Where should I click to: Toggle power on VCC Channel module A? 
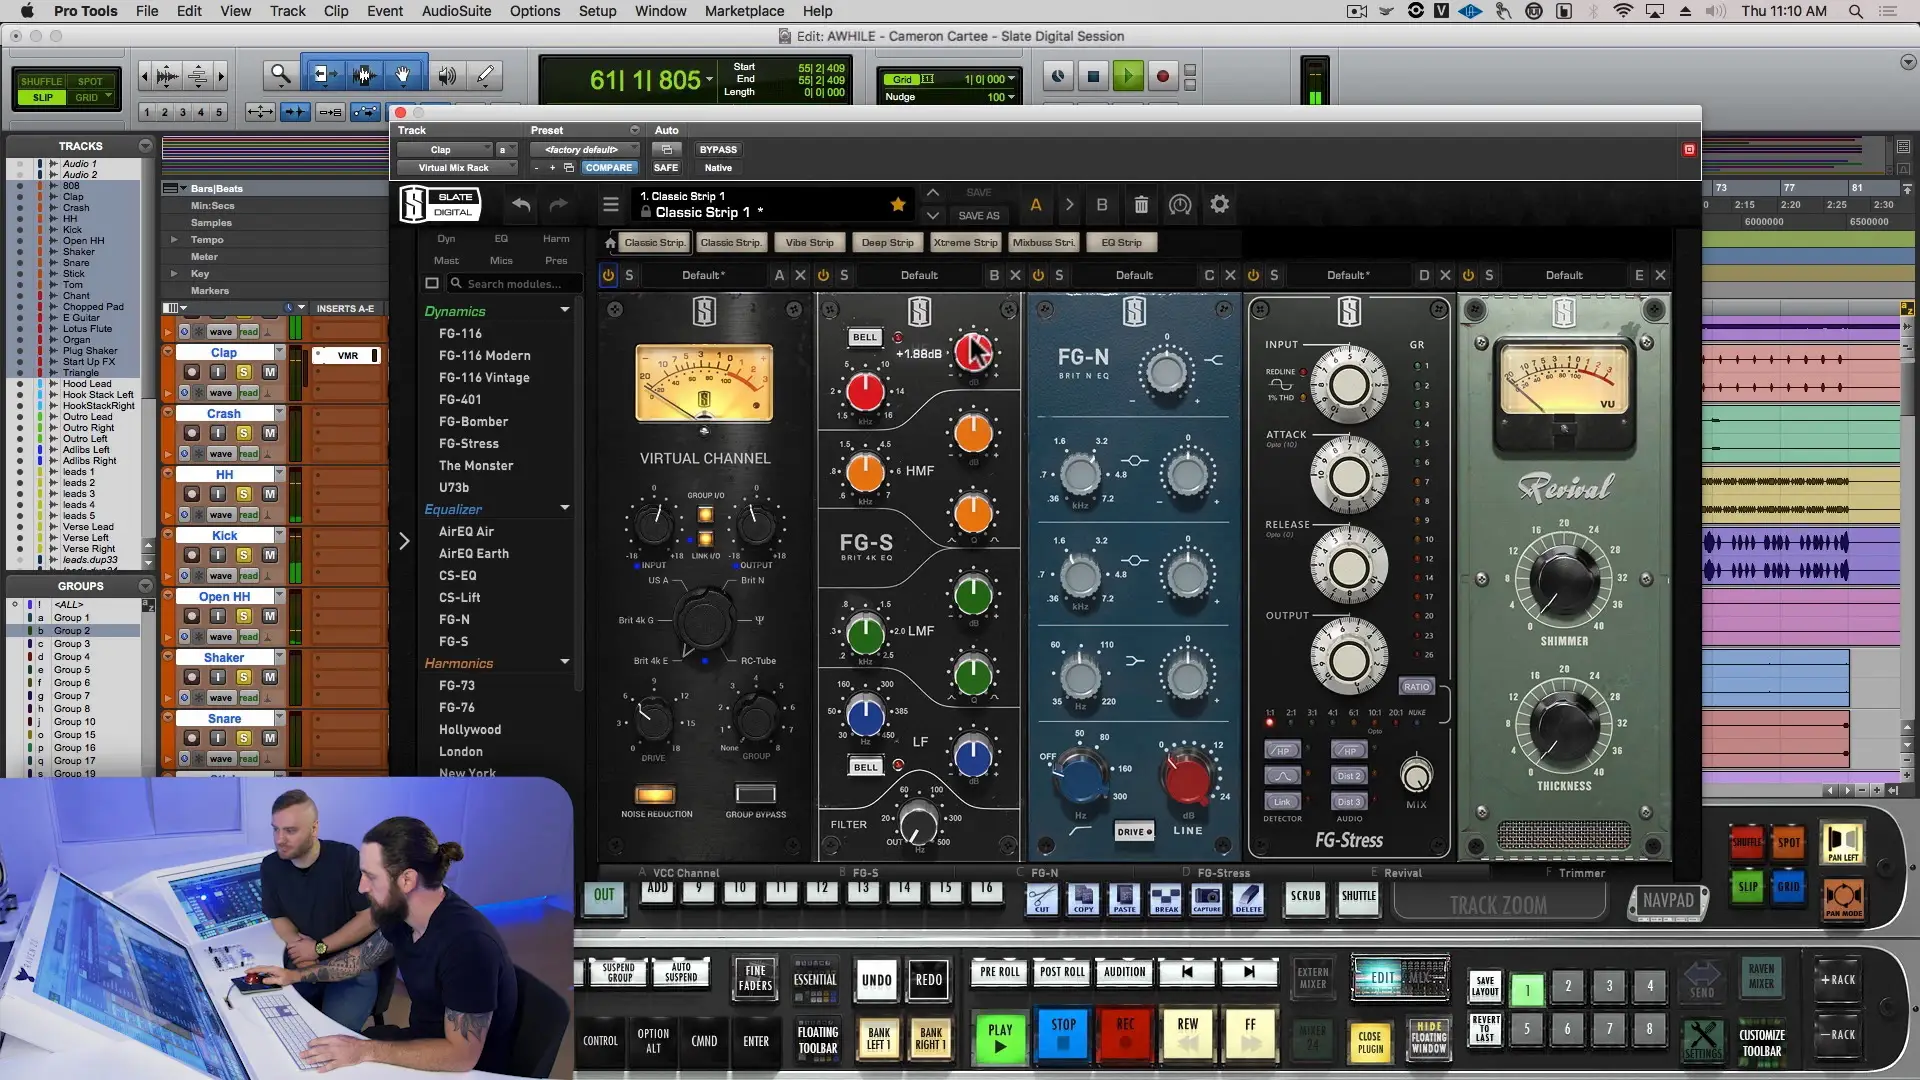(x=608, y=275)
